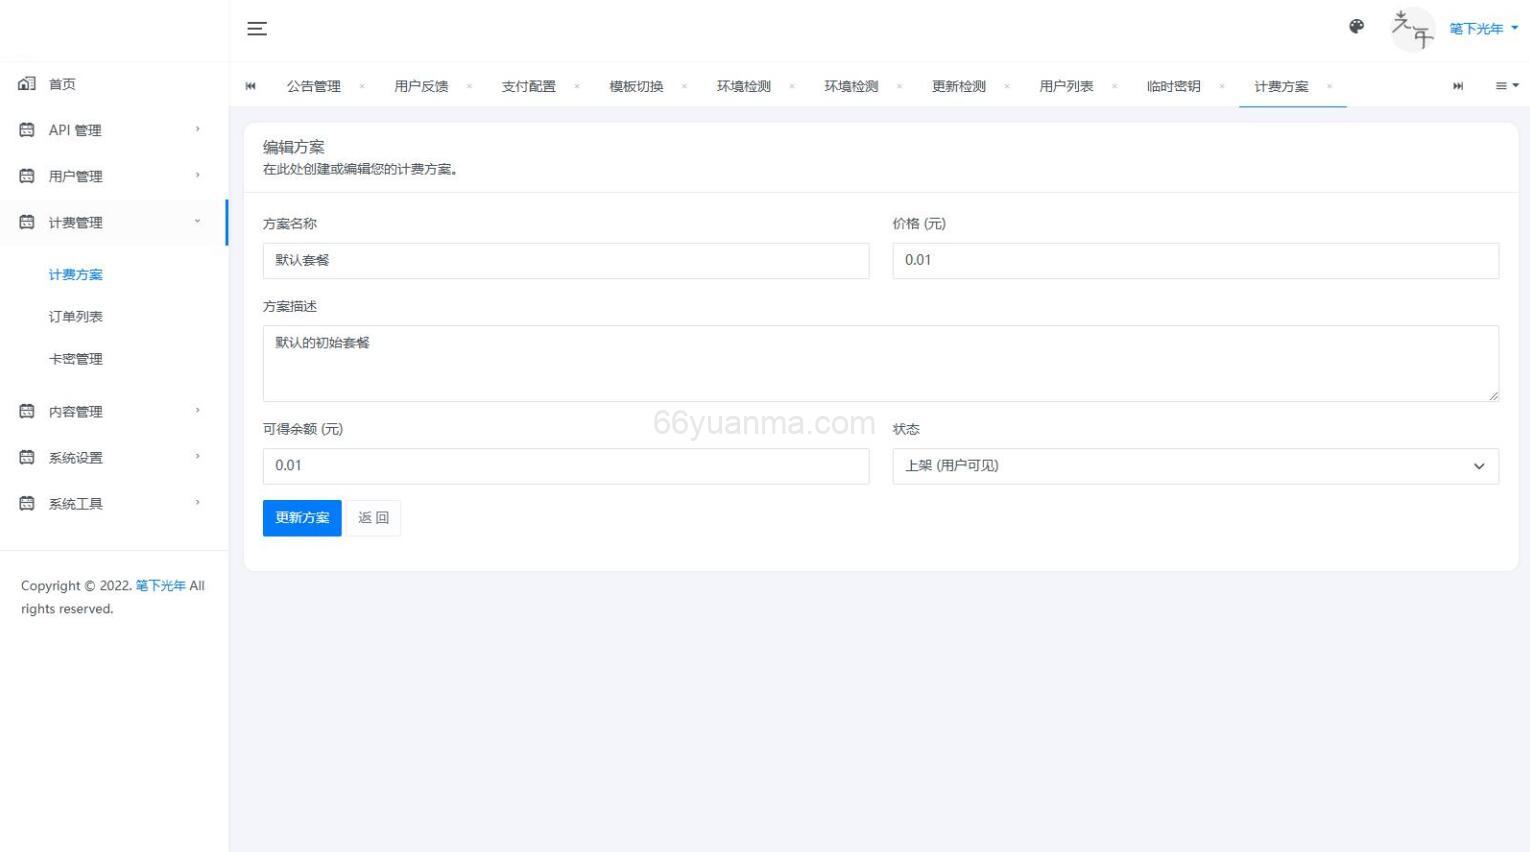1530x852 pixels.
Task: Open the theme palette icon in top bar
Action: [x=1356, y=28]
